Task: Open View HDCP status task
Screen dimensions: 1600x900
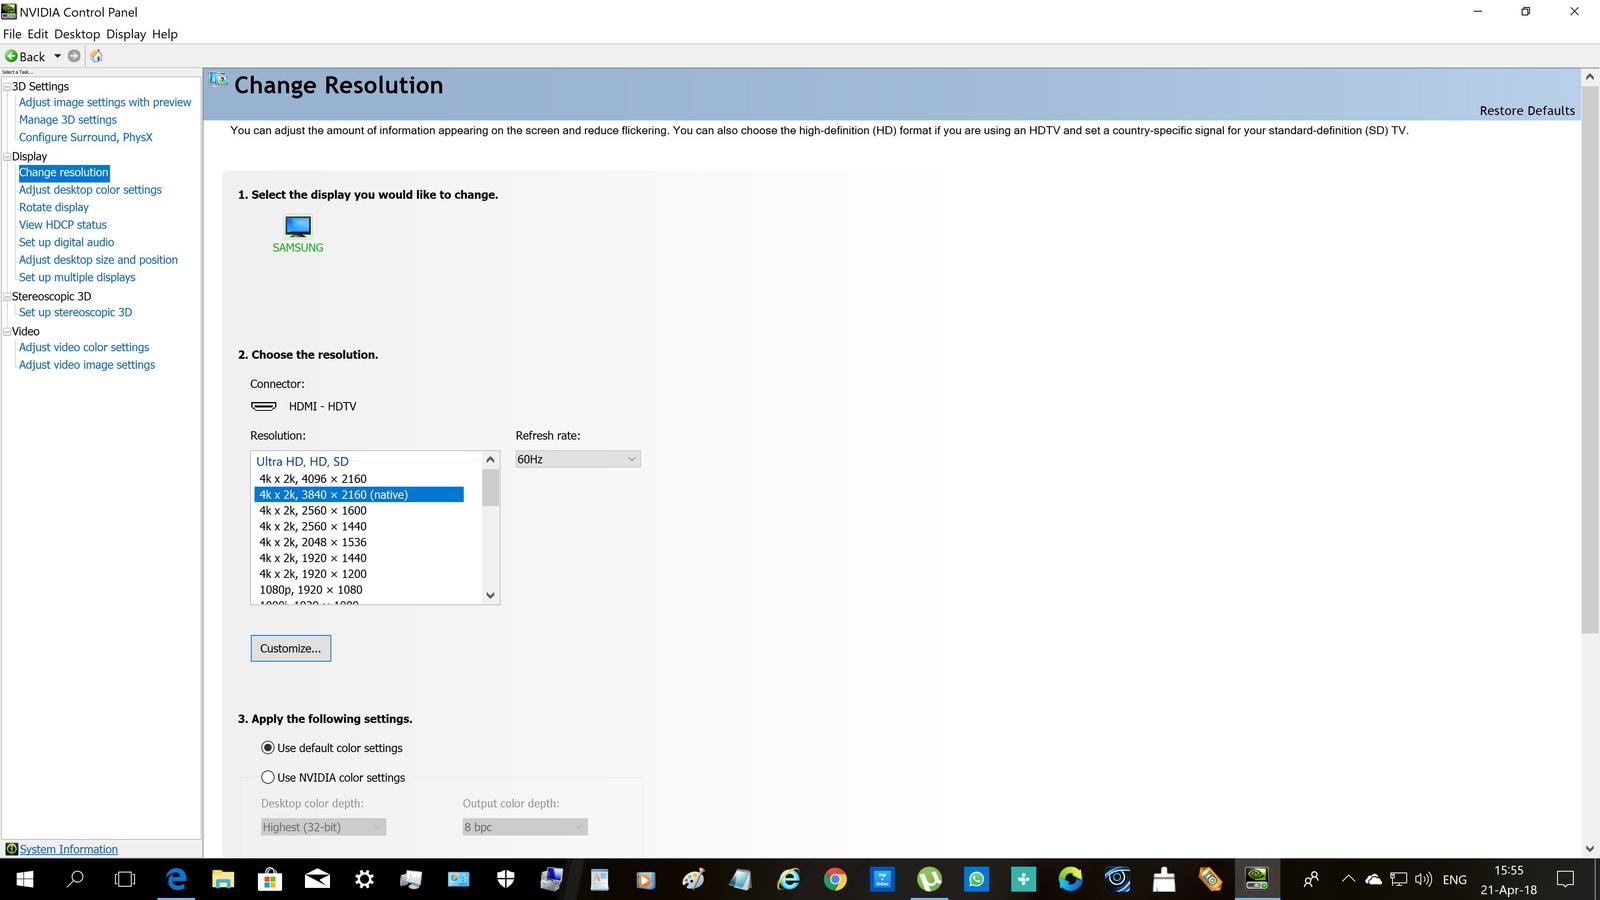Action: (63, 225)
